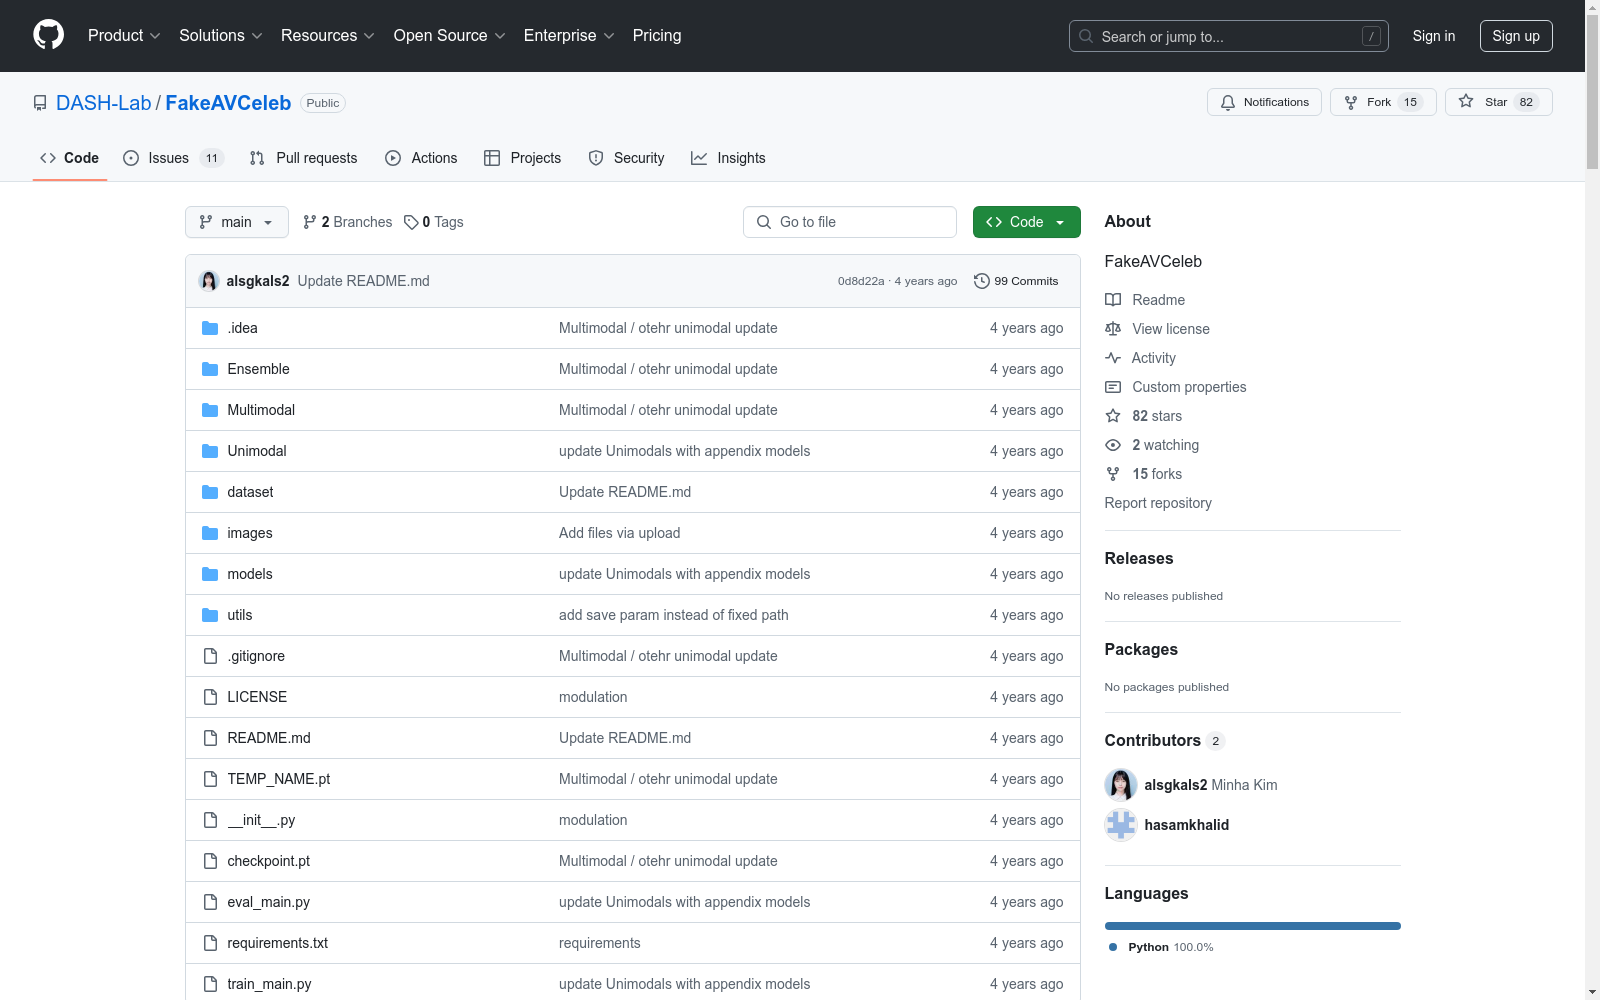The image size is (1600, 1000).
Task: Open the eval_main.py file
Action: pyautogui.click(x=269, y=902)
